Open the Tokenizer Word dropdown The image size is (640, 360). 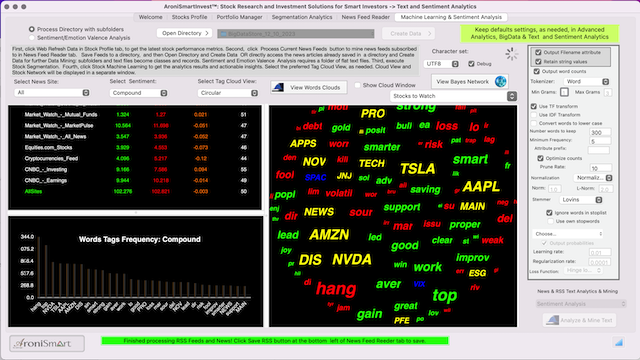pyautogui.click(x=586, y=82)
